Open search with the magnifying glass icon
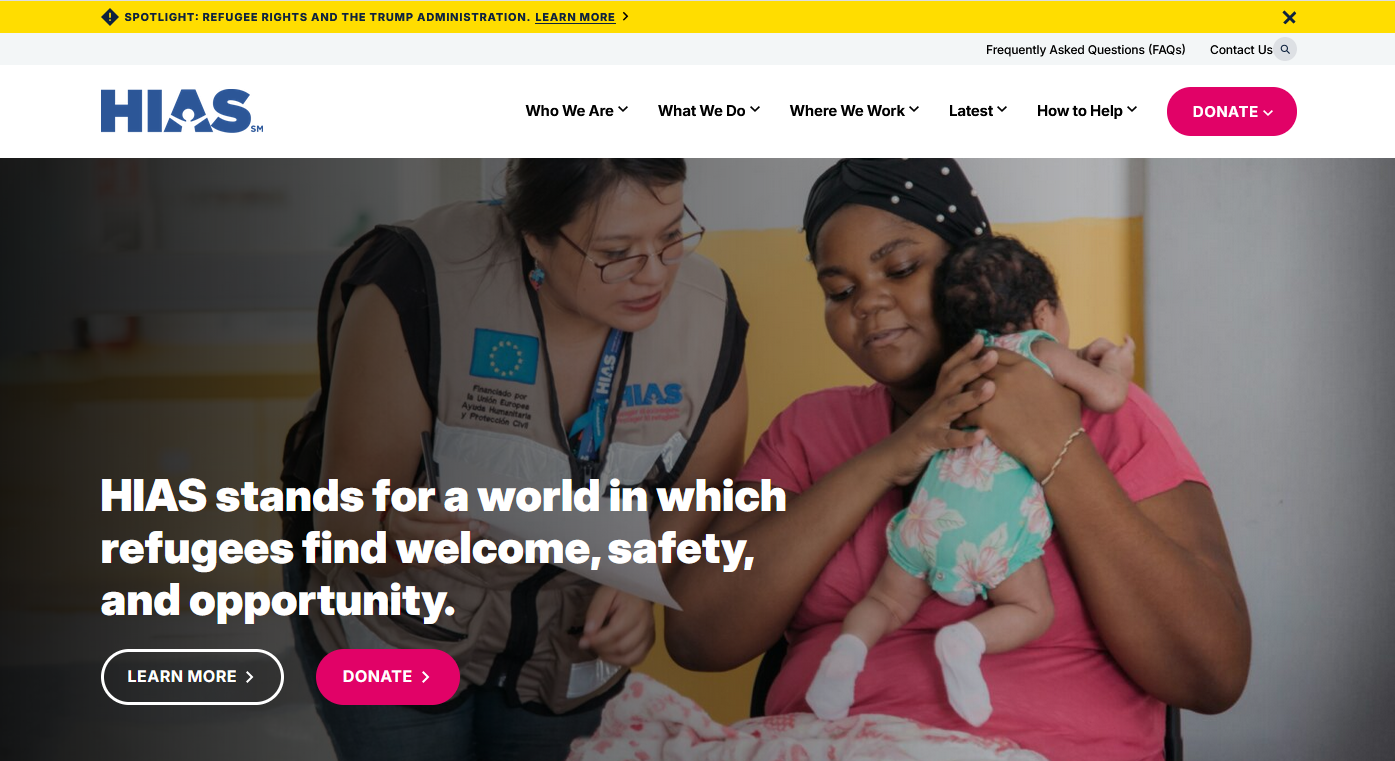1395x761 pixels. click(x=1285, y=49)
